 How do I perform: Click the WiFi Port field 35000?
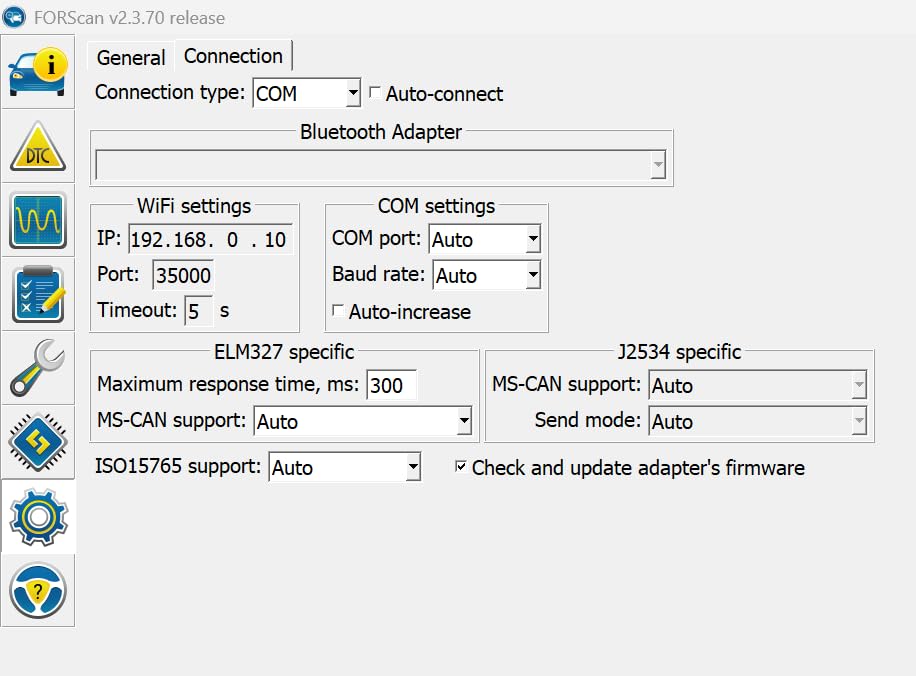(183, 275)
